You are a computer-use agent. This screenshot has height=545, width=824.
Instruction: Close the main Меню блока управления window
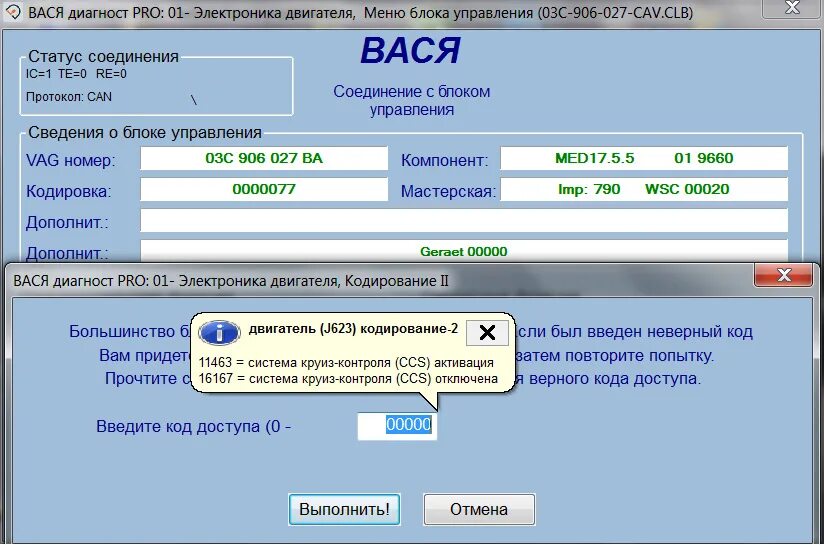coord(791,7)
